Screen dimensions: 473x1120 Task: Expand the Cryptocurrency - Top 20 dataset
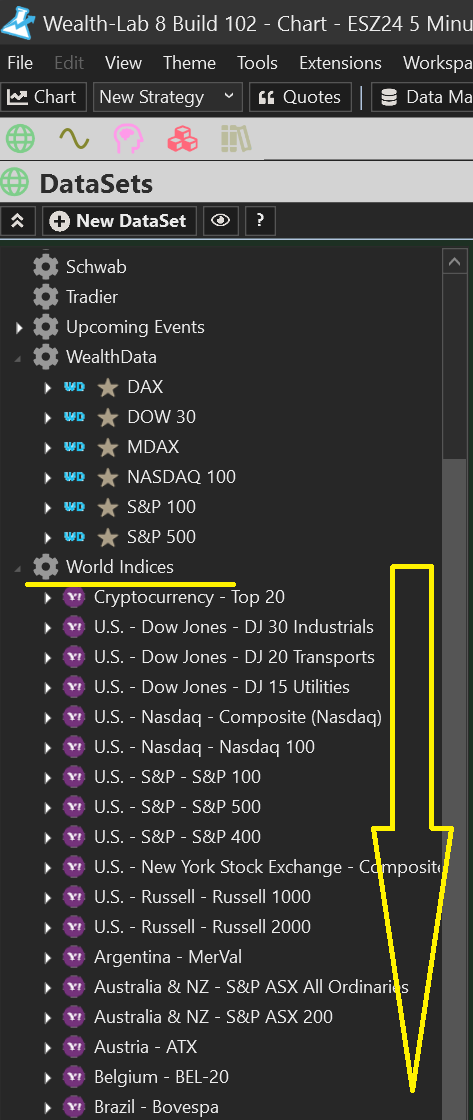pos(48,598)
